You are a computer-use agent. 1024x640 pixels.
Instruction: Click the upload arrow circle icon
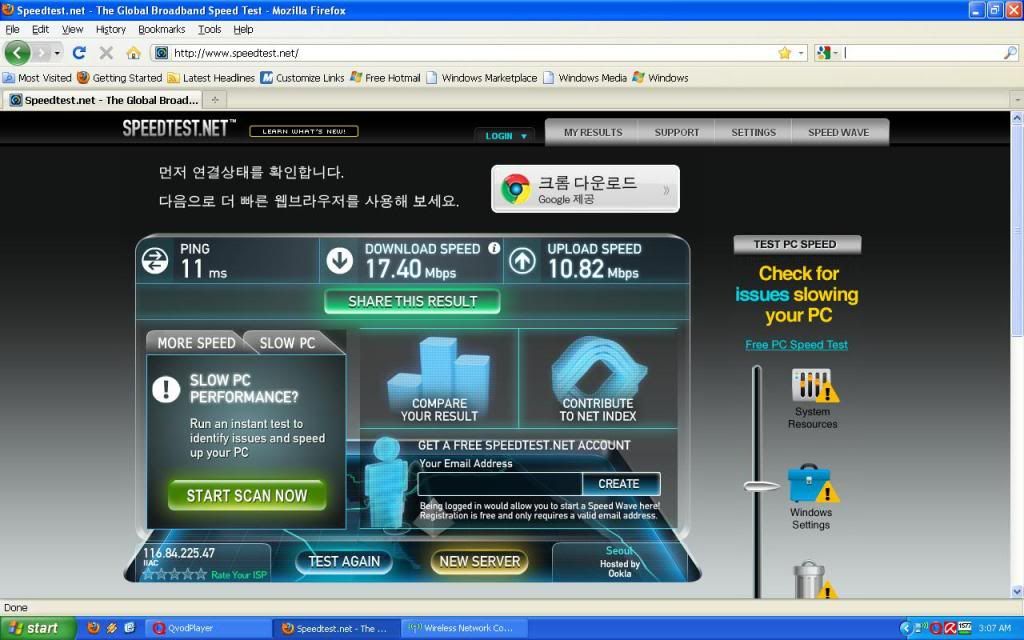click(x=522, y=261)
